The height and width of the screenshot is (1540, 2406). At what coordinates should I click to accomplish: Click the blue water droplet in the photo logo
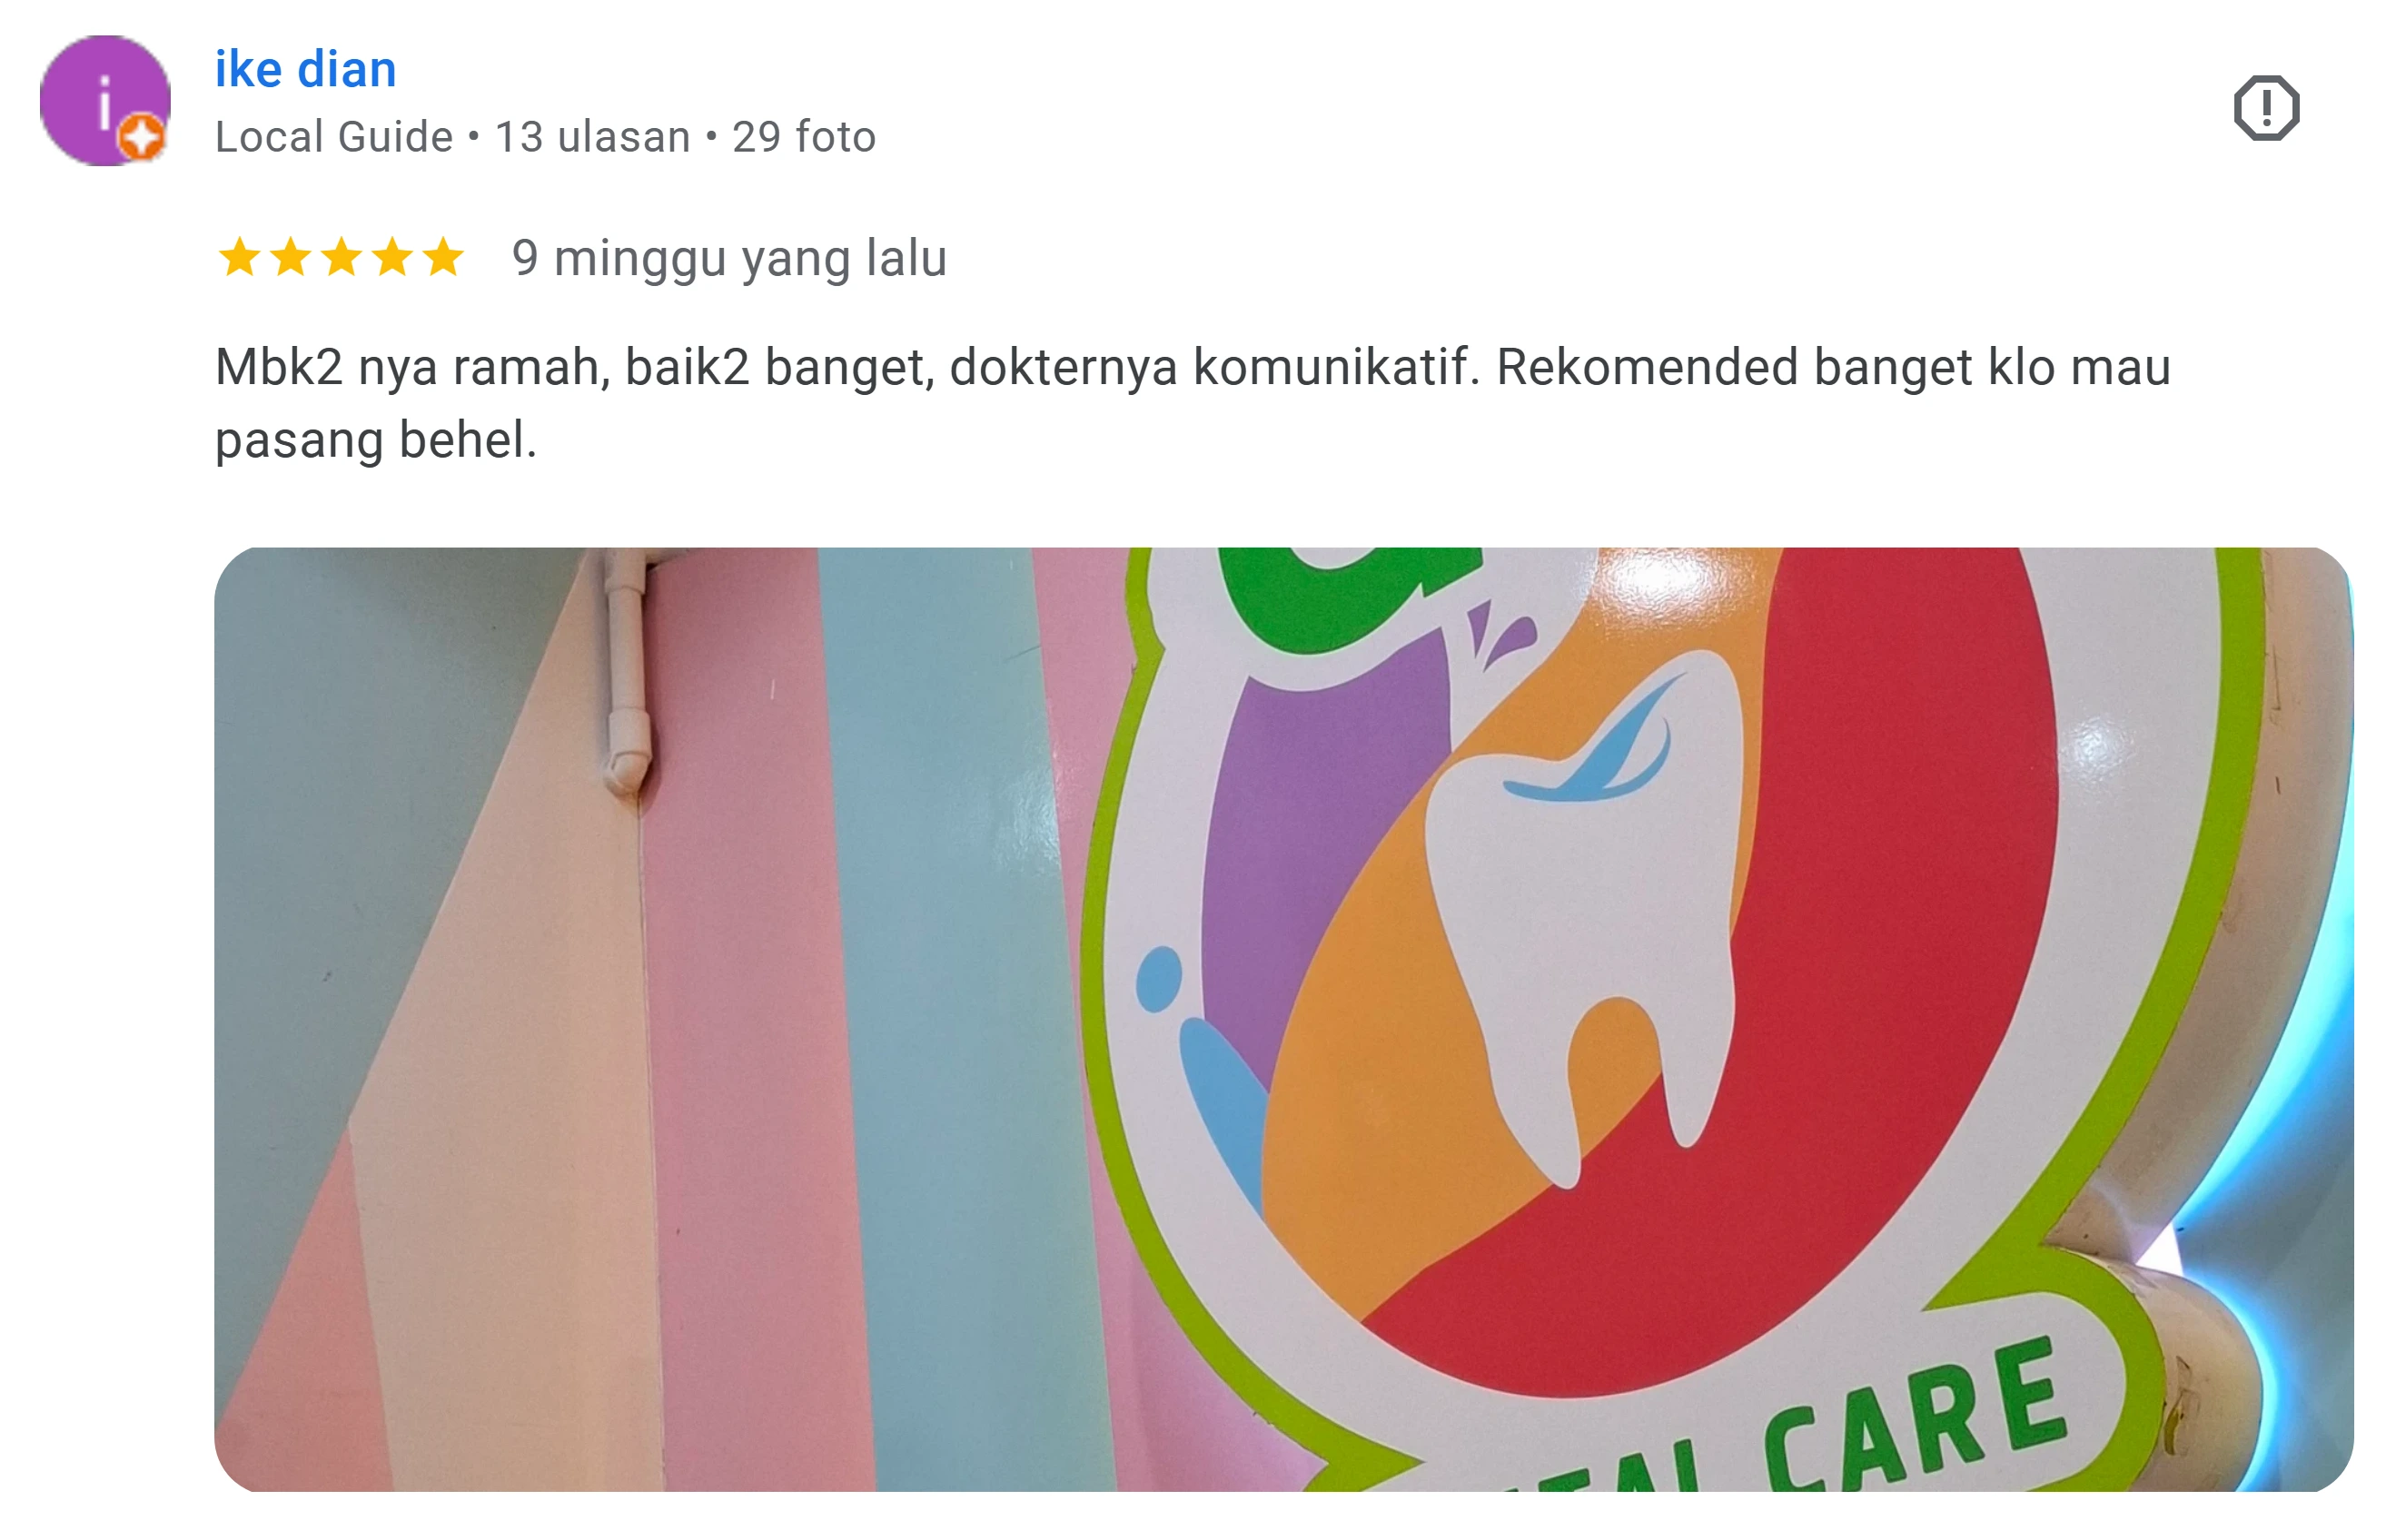[x=1160, y=979]
